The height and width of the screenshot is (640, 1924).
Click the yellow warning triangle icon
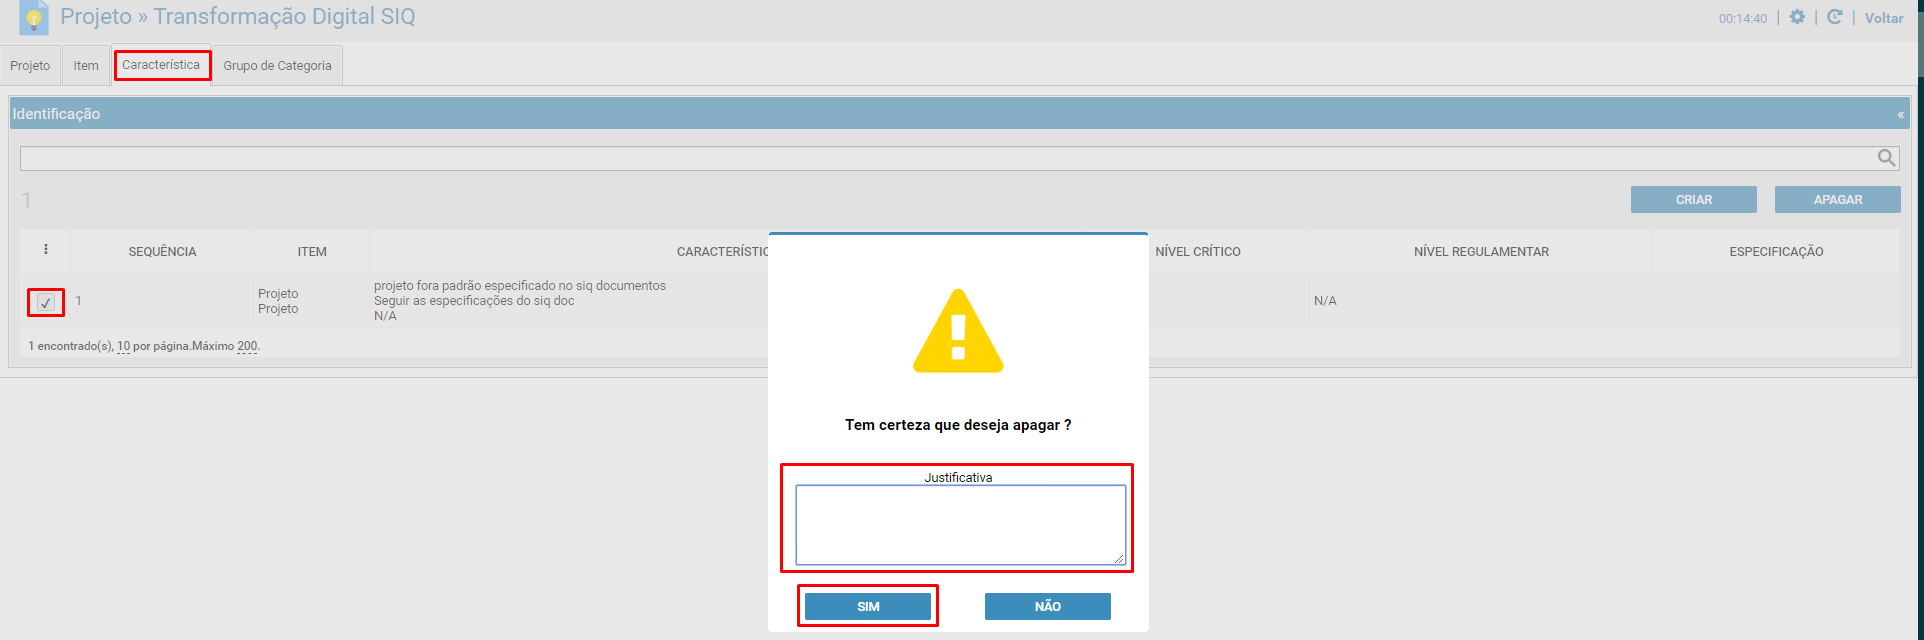click(x=958, y=331)
